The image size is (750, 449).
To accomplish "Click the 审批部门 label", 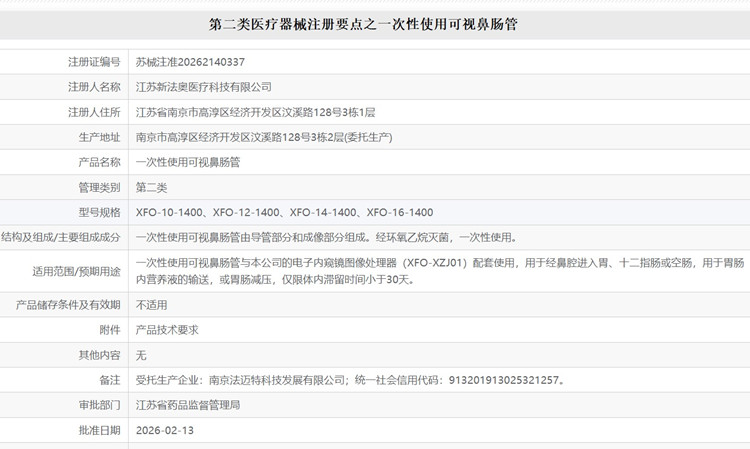I will click(x=99, y=405).
